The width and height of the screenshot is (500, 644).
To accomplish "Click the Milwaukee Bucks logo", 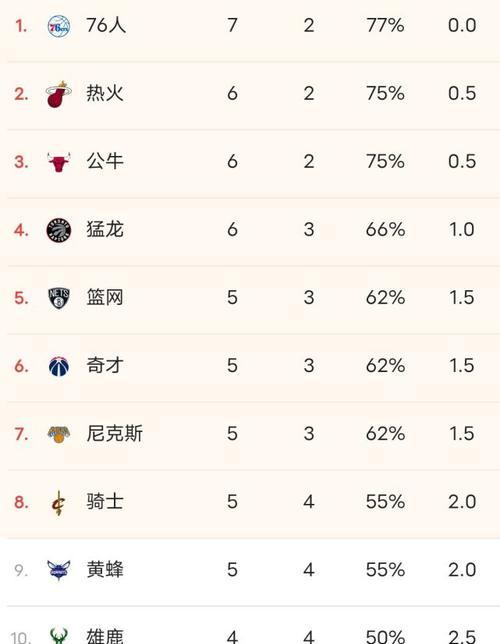I will [x=59, y=636].
